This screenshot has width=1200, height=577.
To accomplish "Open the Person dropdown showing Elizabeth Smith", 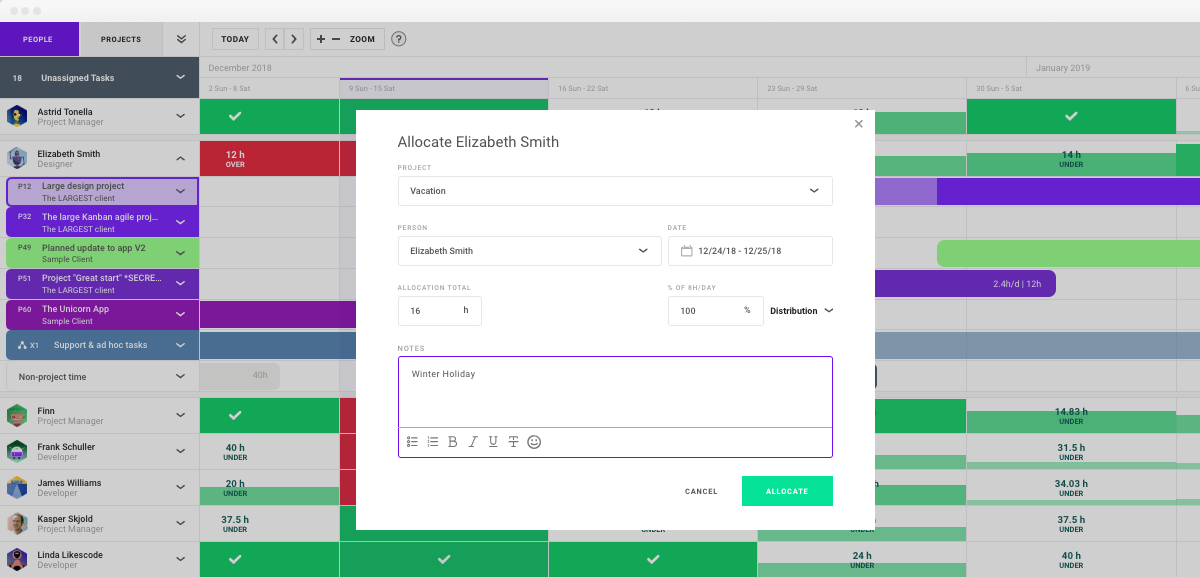I will point(529,251).
